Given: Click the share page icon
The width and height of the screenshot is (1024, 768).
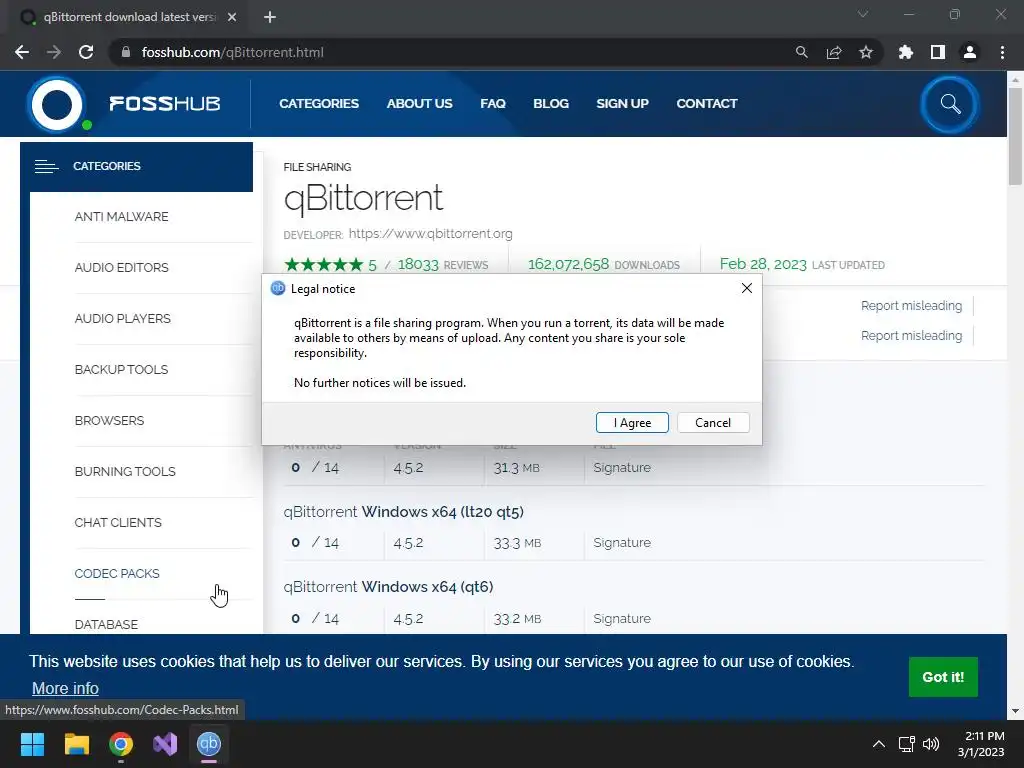Looking at the screenshot, I should pyautogui.click(x=834, y=52).
